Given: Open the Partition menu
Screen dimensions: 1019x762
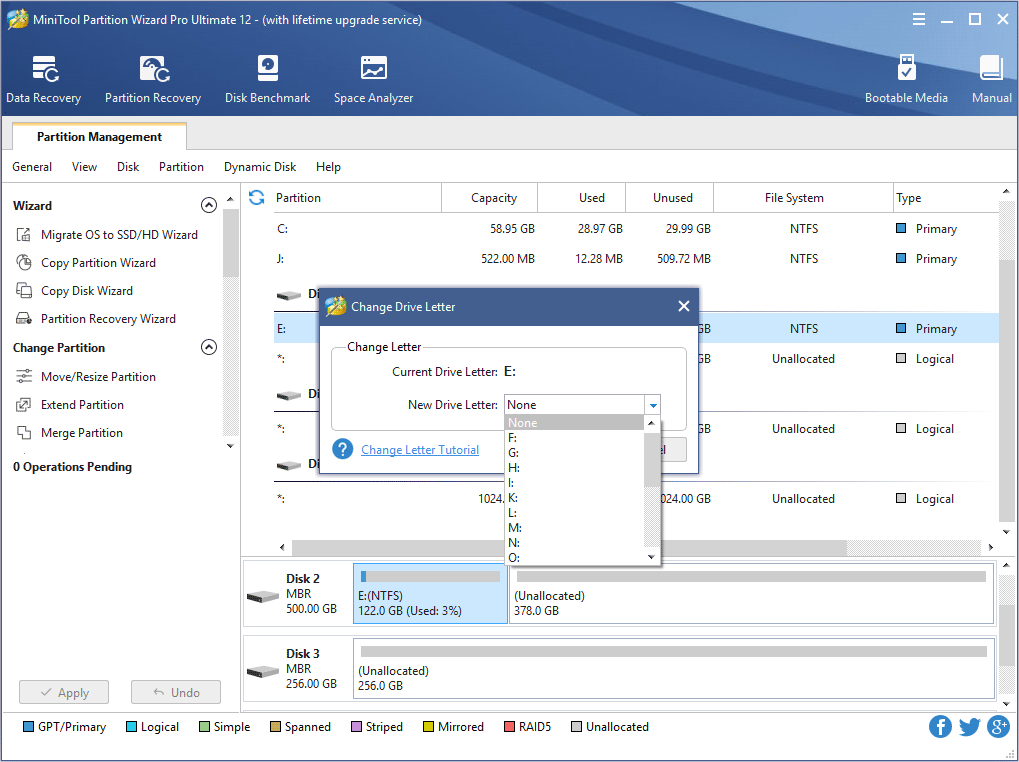Looking at the screenshot, I should click(x=181, y=167).
